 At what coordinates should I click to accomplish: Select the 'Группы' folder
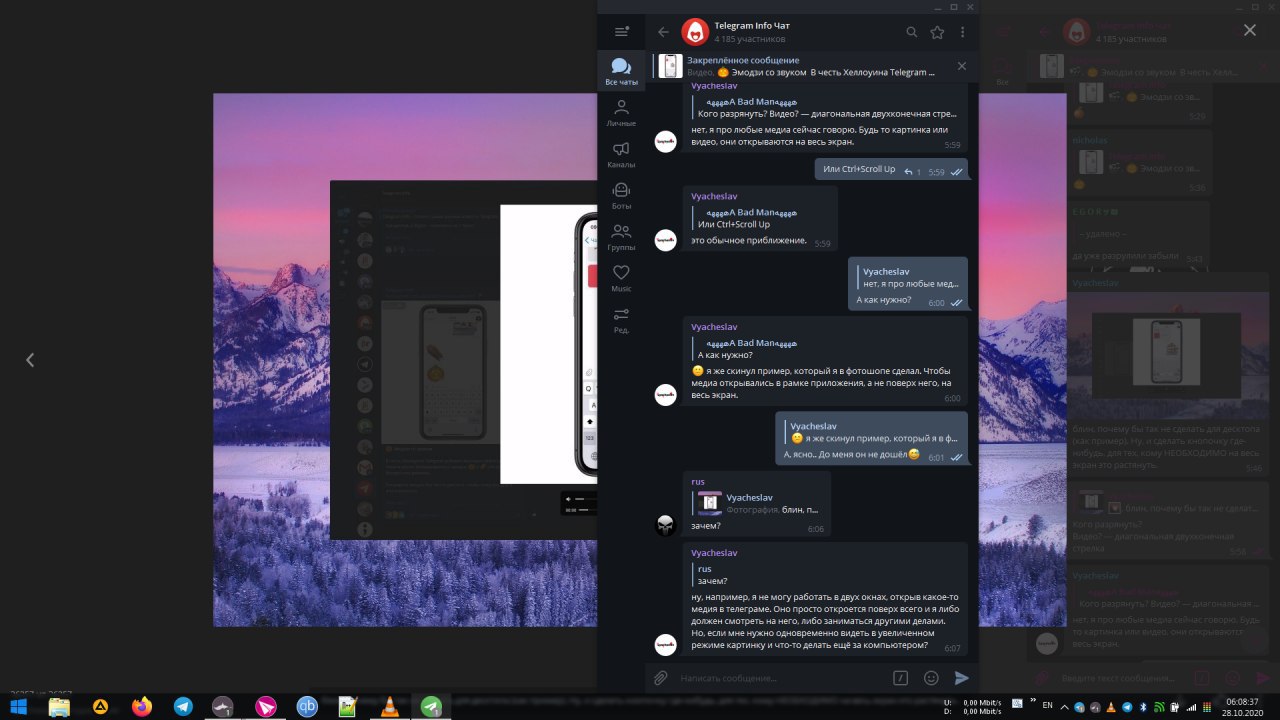(x=621, y=236)
